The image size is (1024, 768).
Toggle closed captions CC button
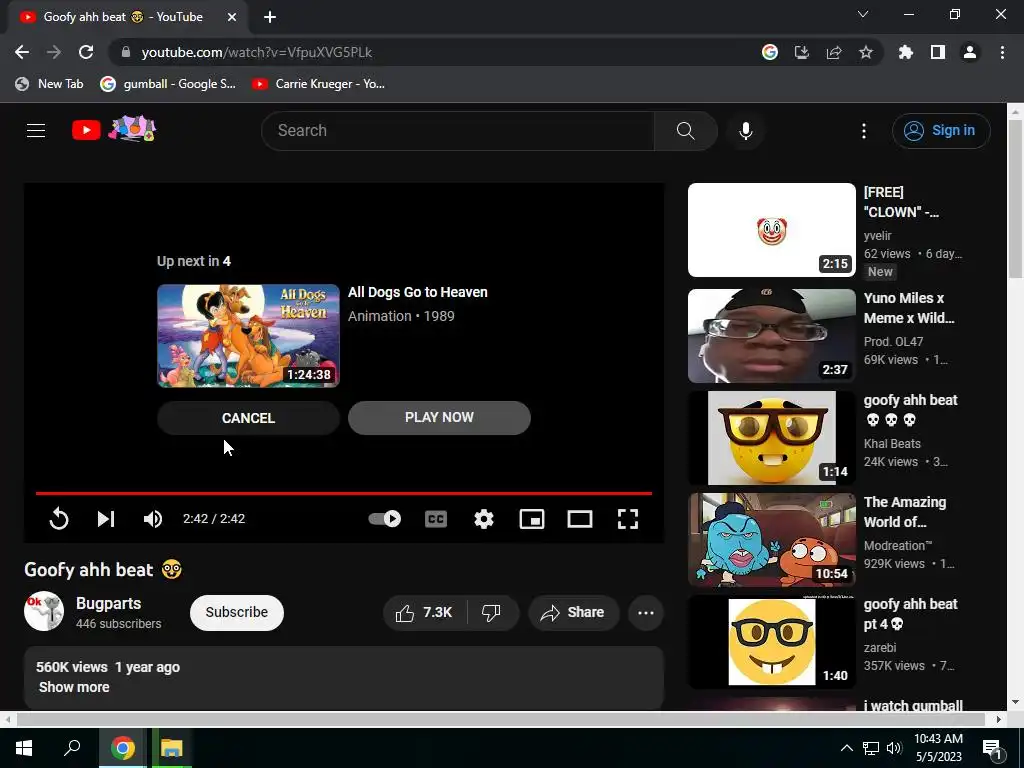pos(436,519)
